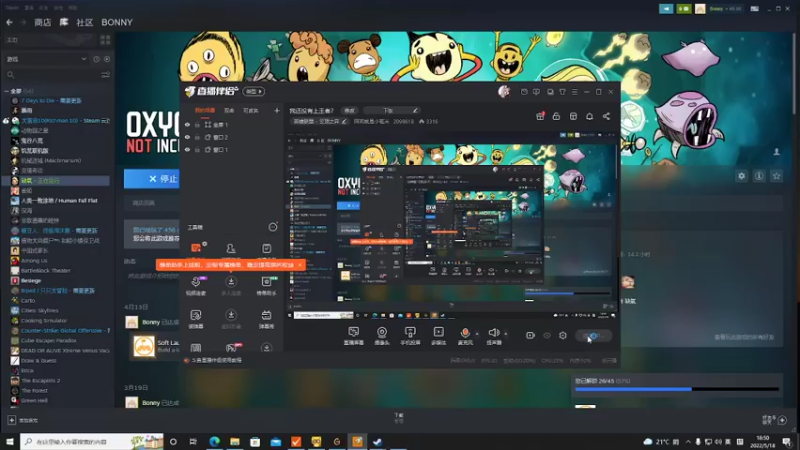Lock the 窗口 2 source

pos(197,137)
